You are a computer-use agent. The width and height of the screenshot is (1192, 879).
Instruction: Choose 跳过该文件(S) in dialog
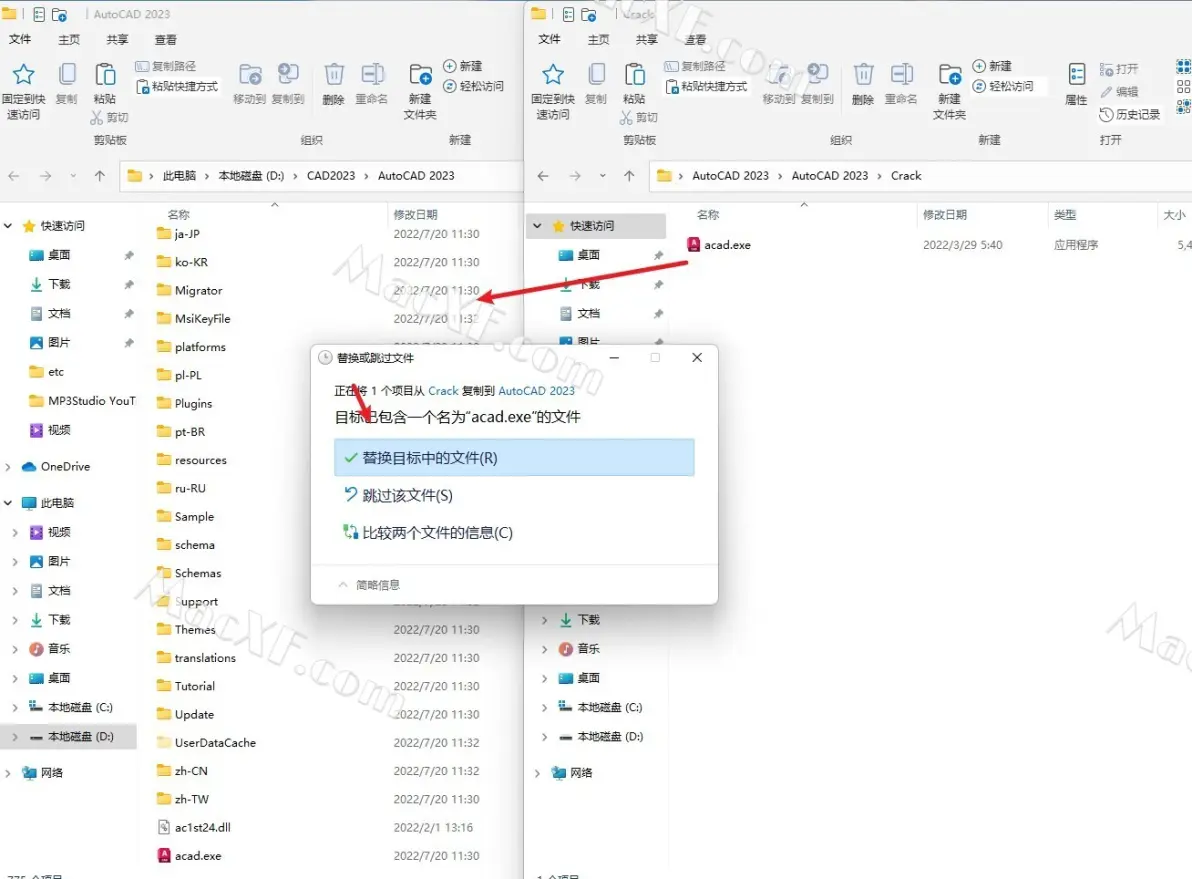pyautogui.click(x=514, y=496)
